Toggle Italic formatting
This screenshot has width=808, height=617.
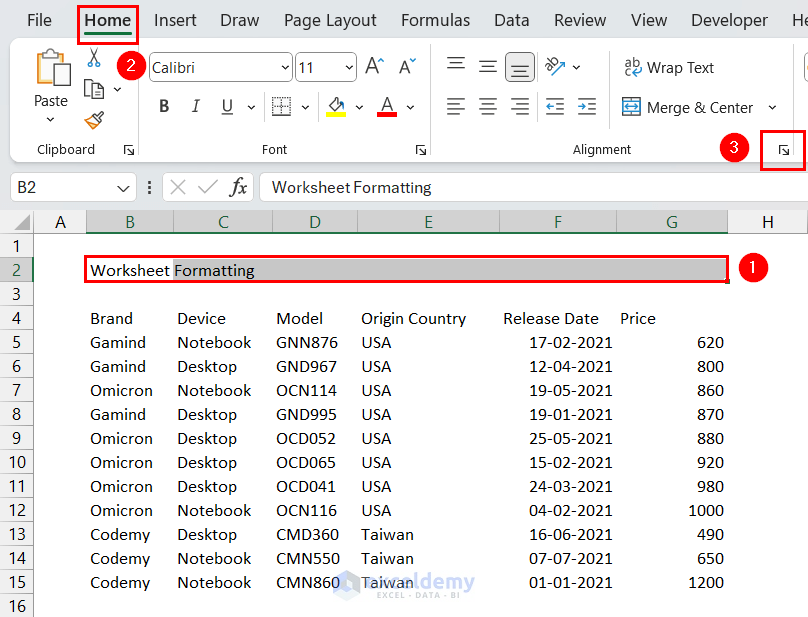196,107
